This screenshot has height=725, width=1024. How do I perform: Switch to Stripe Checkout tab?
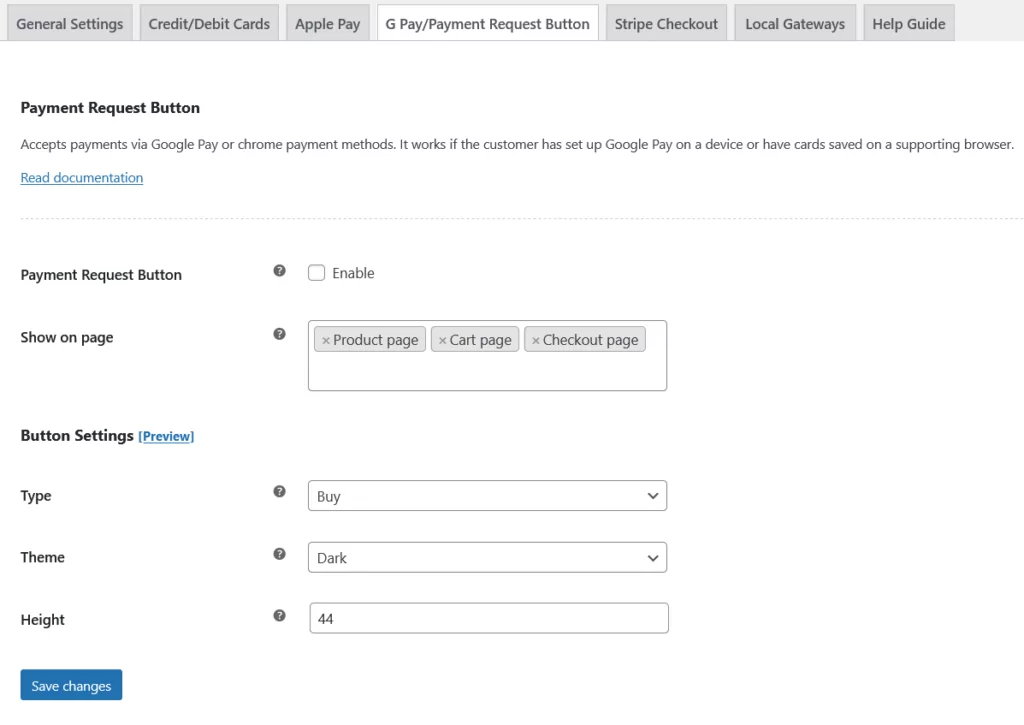[x=666, y=24]
